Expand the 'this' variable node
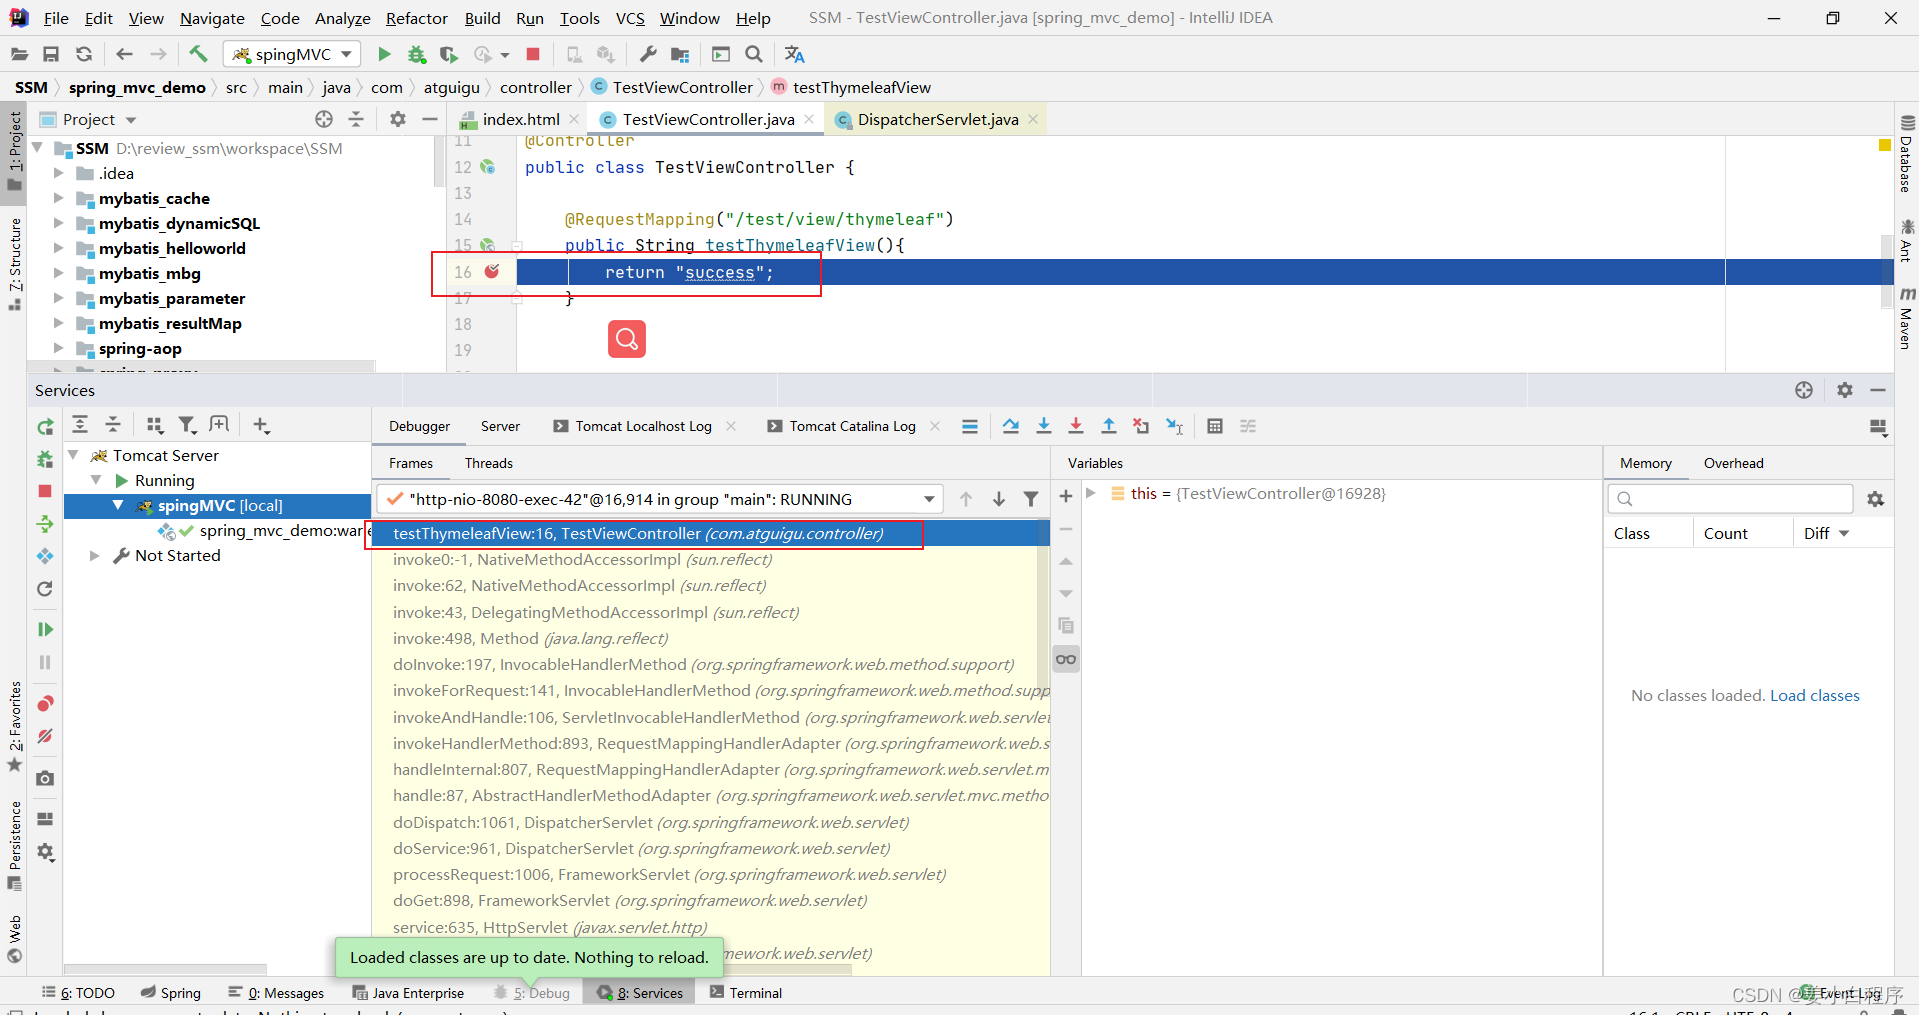The image size is (1919, 1015). [1091, 493]
